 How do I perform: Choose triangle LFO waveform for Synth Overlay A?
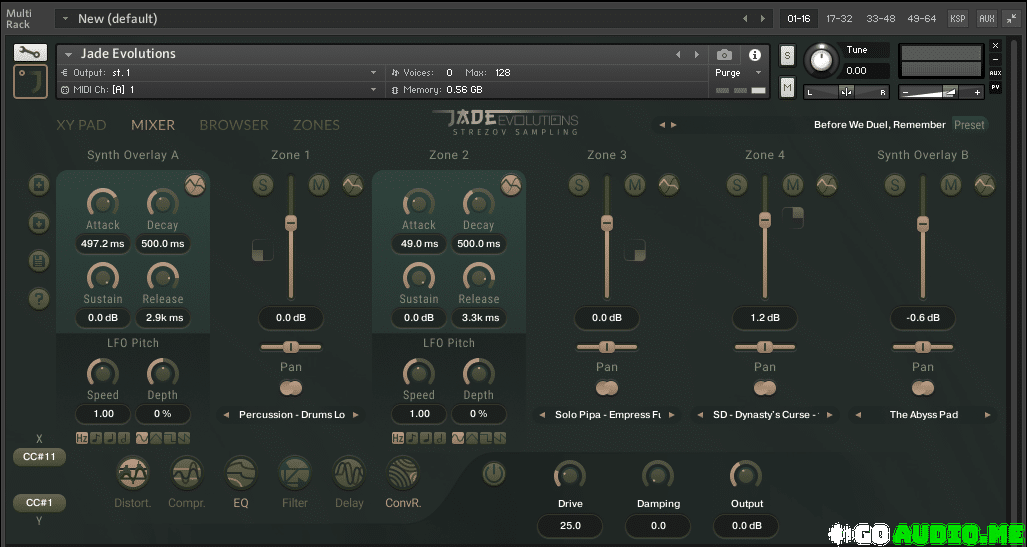coord(156,438)
